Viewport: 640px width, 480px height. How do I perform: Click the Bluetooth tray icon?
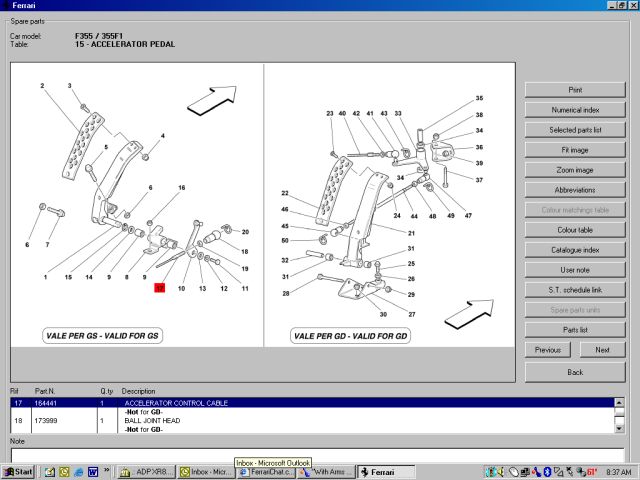pyautogui.click(x=547, y=472)
